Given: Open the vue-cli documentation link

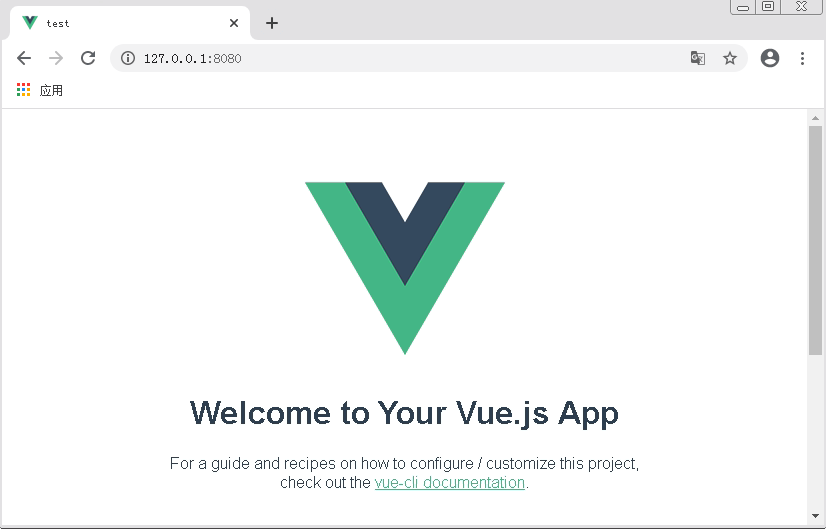Looking at the screenshot, I should pyautogui.click(x=450, y=482).
